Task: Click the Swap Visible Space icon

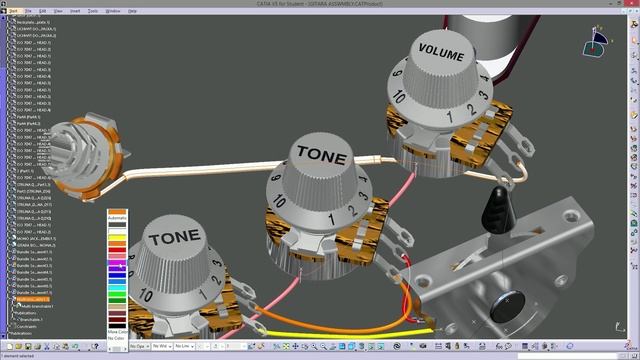Action: 380,347
